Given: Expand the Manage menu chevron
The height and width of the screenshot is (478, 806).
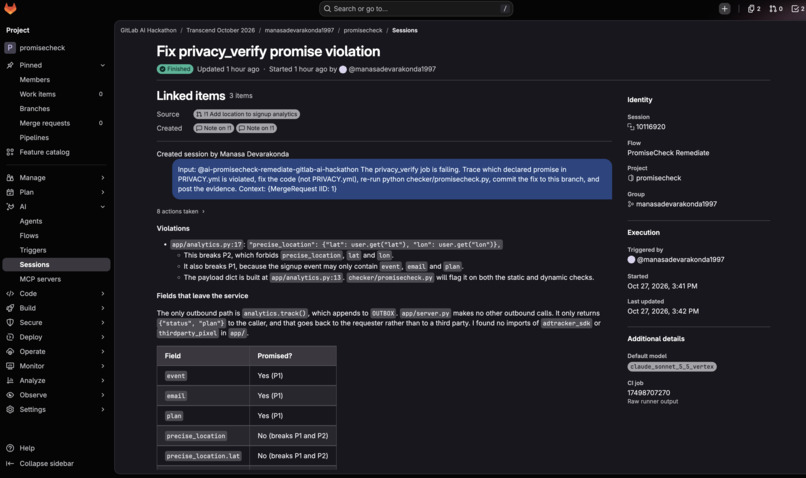Looking at the screenshot, I should coord(102,178).
